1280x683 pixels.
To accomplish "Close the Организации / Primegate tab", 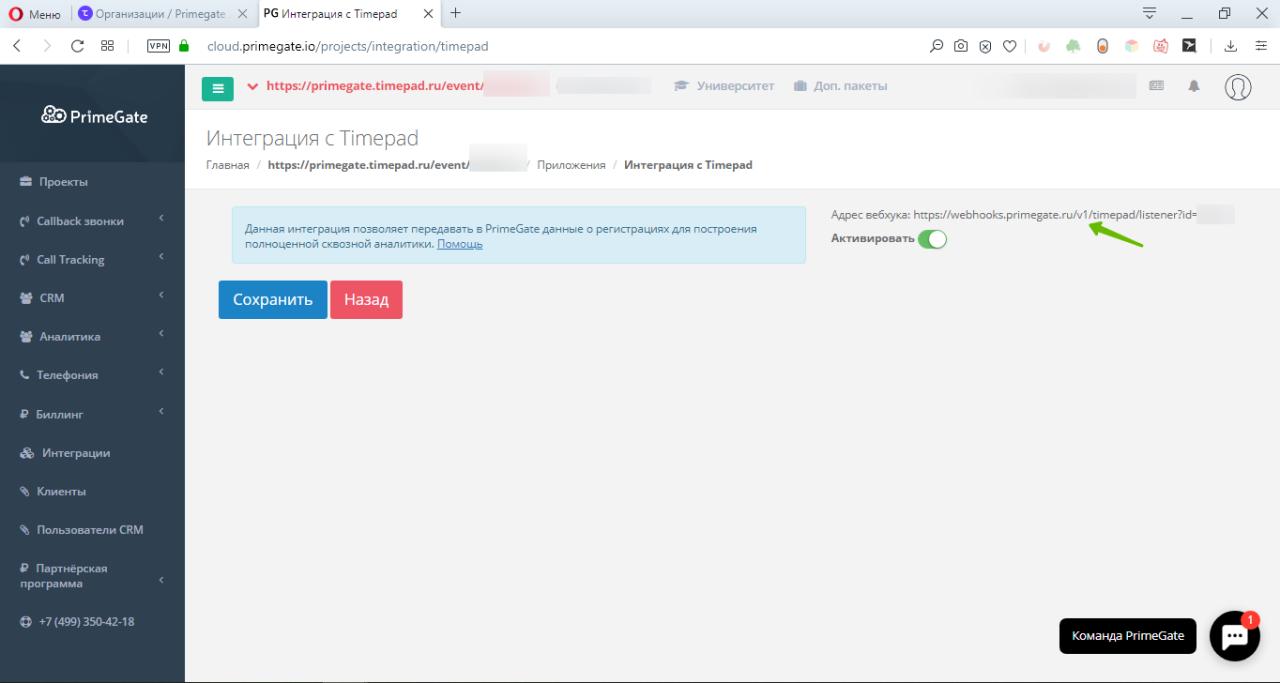I will [242, 14].
